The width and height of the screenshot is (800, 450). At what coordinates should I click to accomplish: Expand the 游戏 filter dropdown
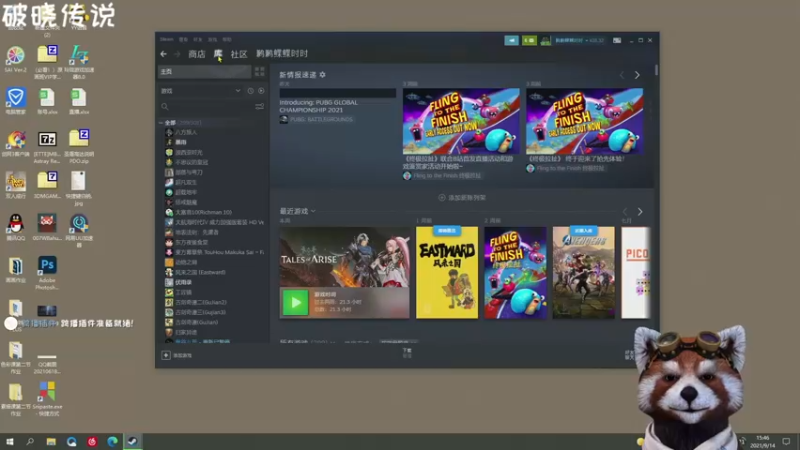tap(238, 91)
